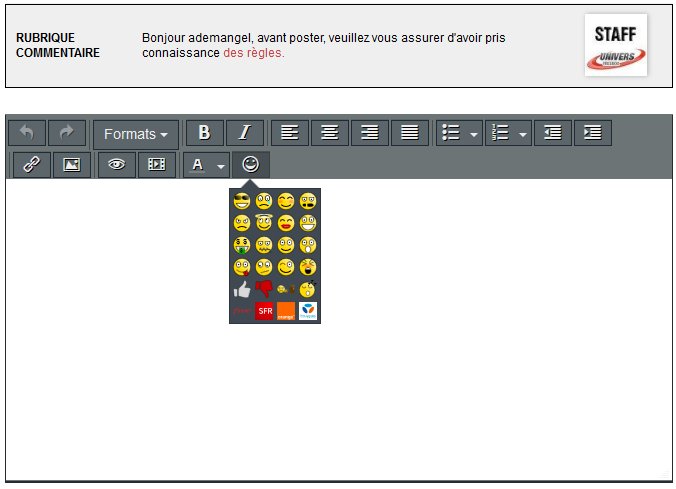Insert the red thumbs down icon
Image resolution: width=676 pixels, height=489 pixels.
[264, 289]
